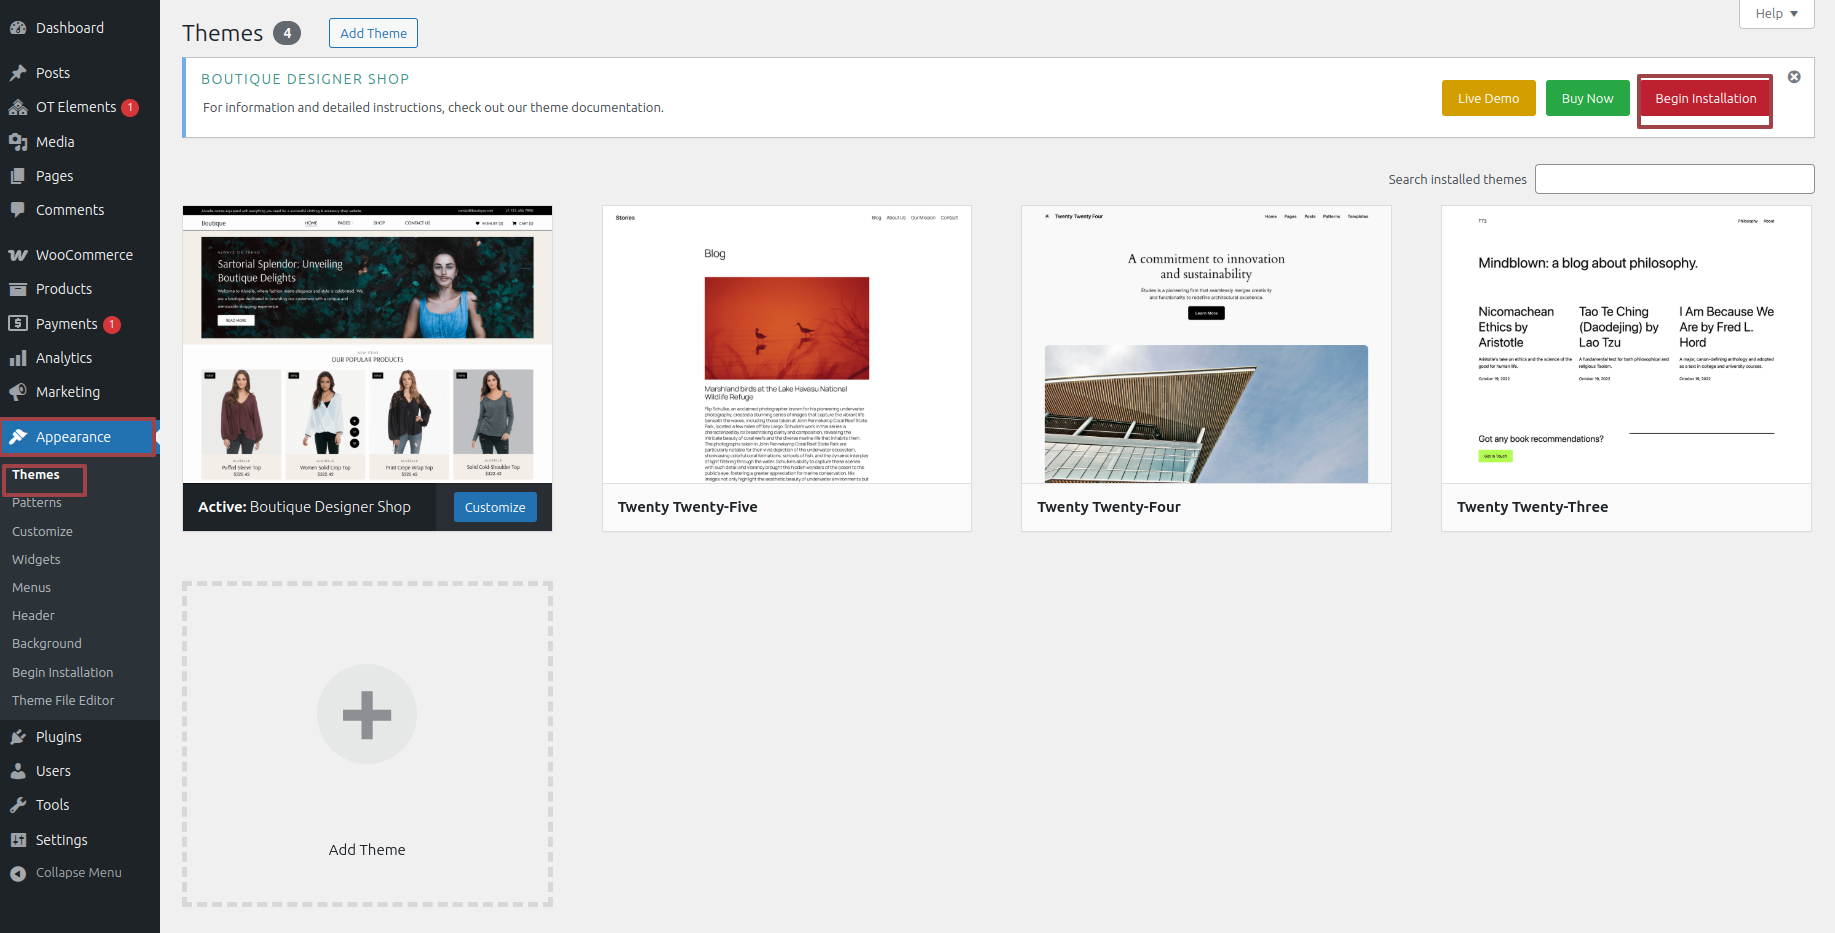
Task: Click the Tools wrench icon
Action: click(x=18, y=805)
